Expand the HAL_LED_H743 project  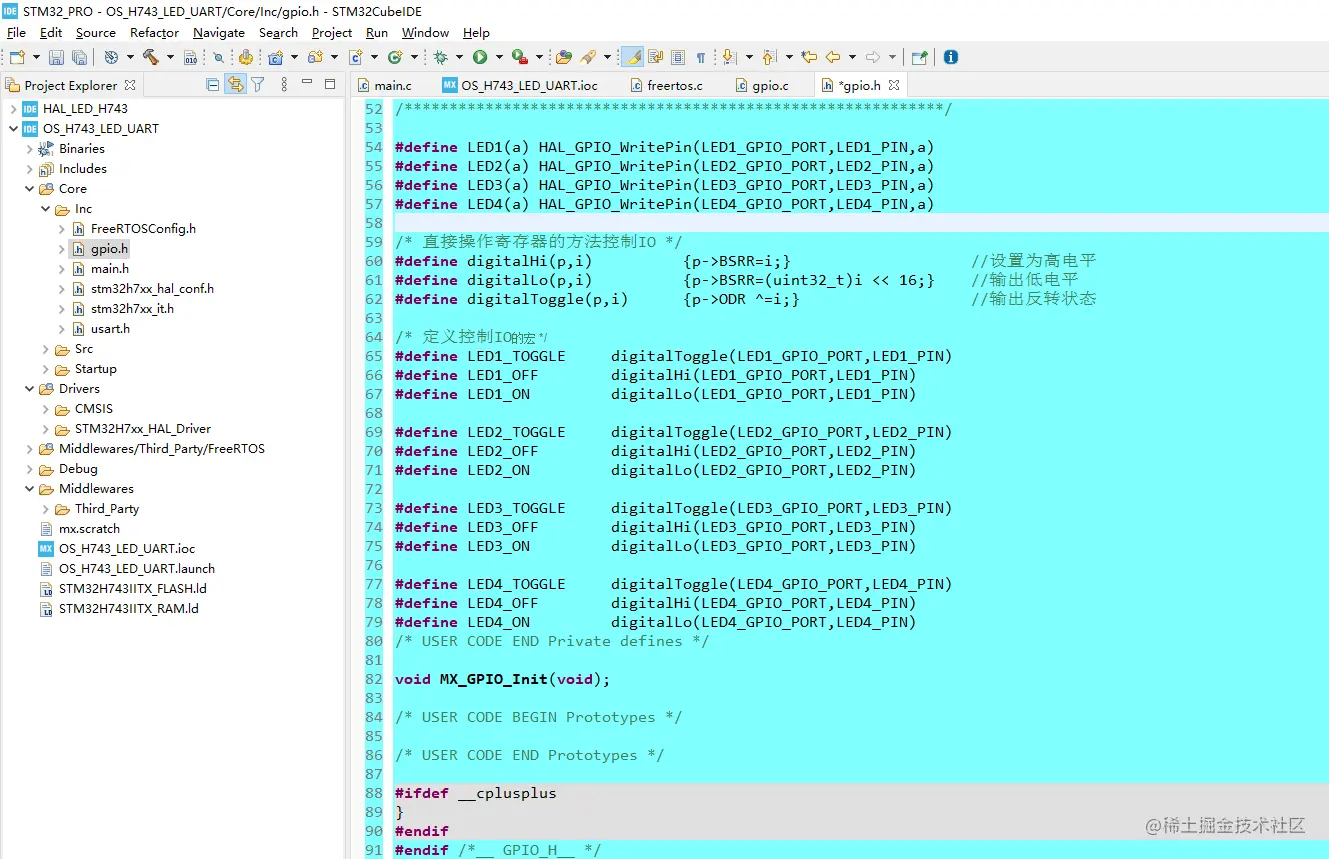tap(12, 108)
